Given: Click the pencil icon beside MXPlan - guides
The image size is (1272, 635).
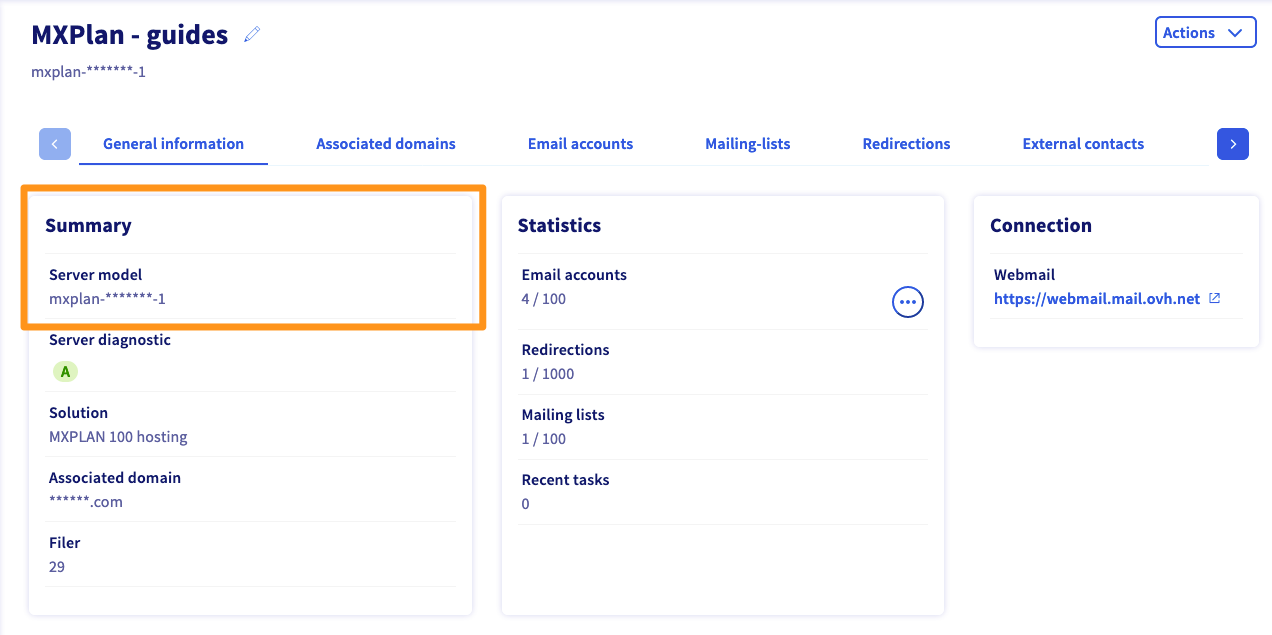Looking at the screenshot, I should [x=252, y=35].
